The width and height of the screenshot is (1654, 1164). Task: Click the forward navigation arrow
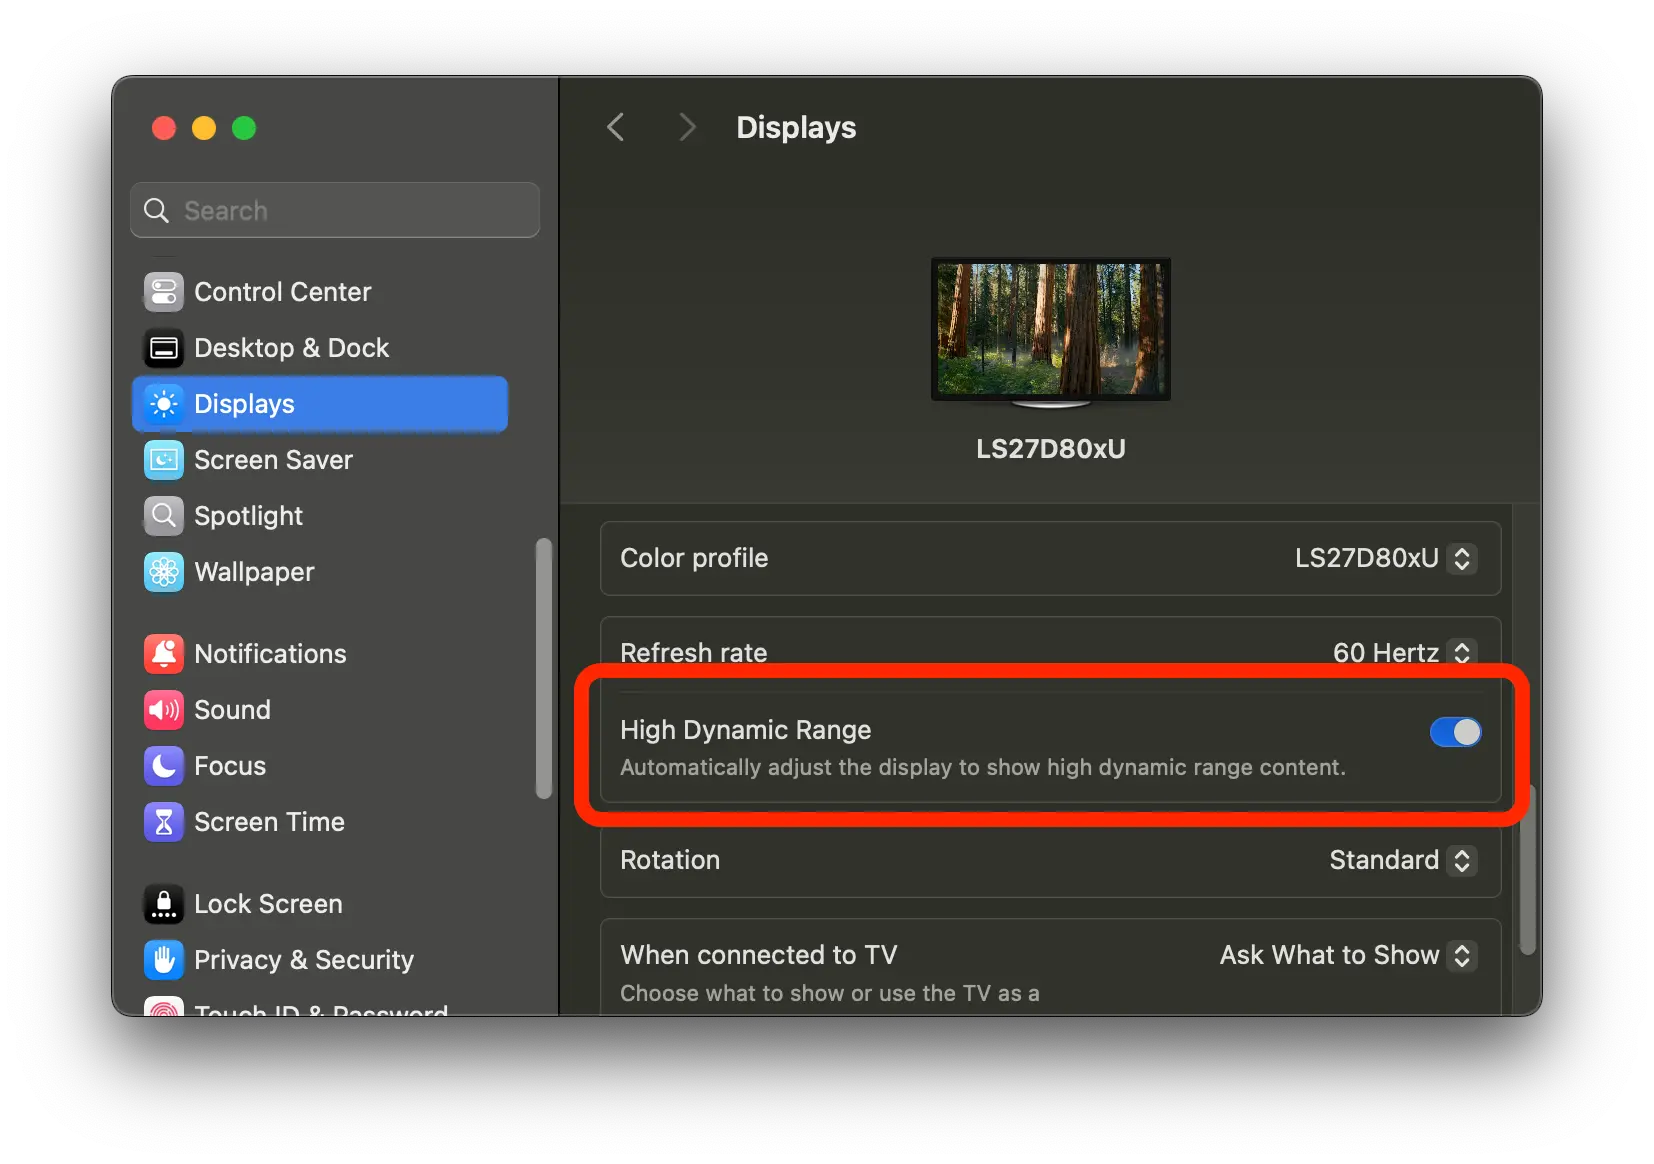686,128
